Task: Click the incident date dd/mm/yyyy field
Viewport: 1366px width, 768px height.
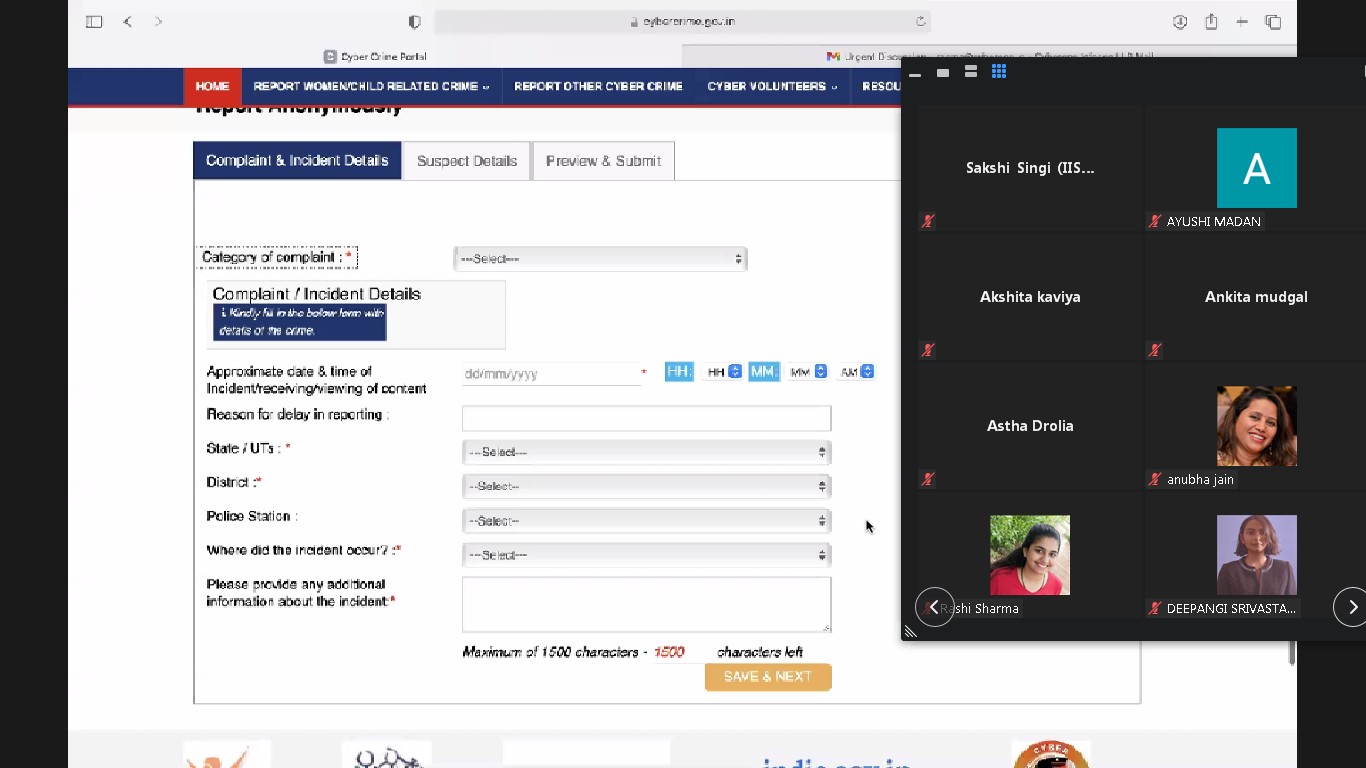Action: coord(548,374)
